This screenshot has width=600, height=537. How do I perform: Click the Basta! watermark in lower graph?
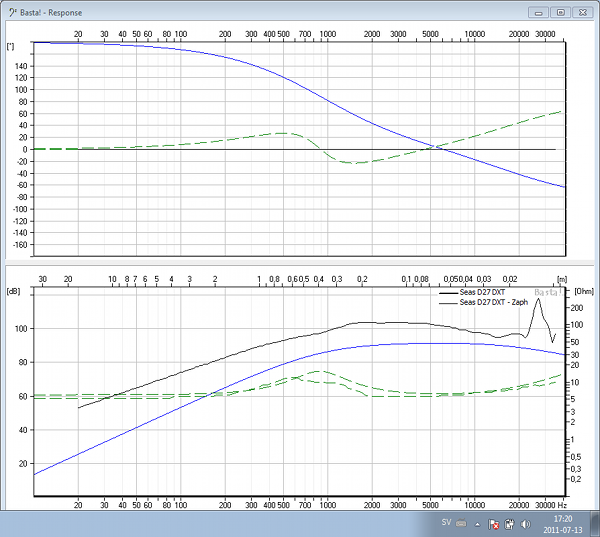(x=547, y=293)
